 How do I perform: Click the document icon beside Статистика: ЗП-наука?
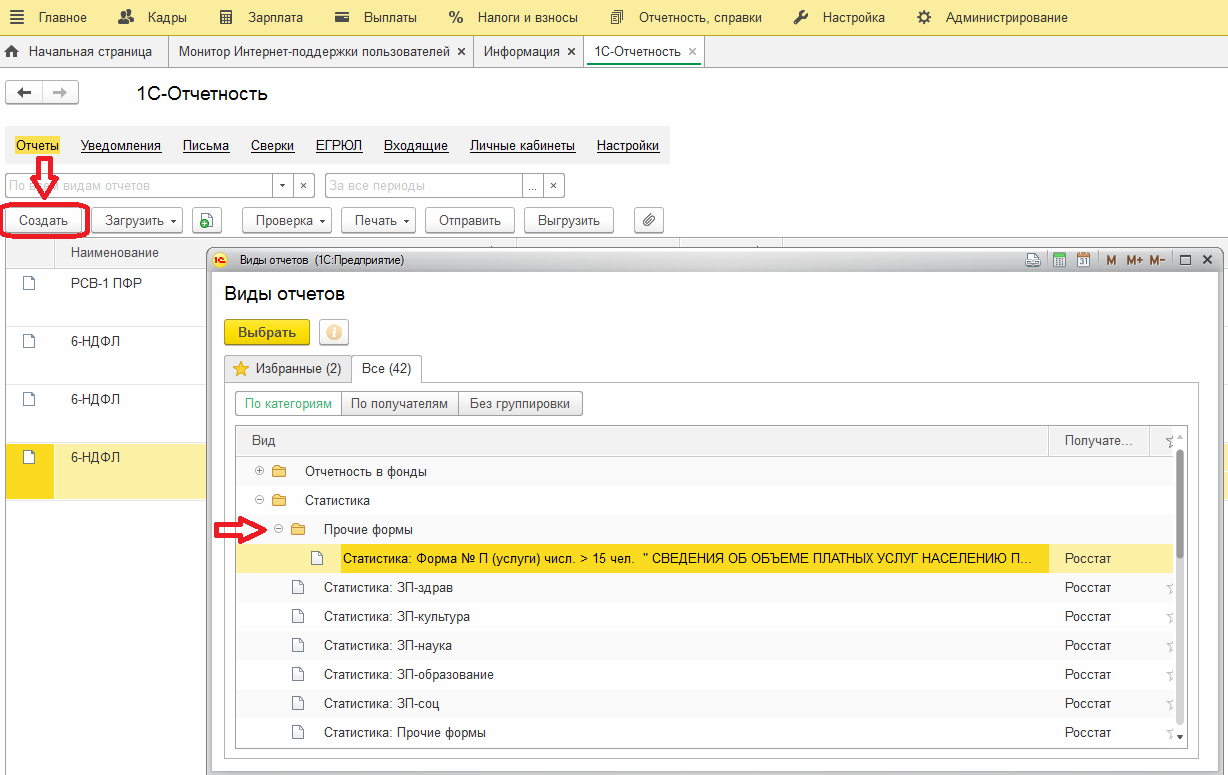pyautogui.click(x=297, y=645)
